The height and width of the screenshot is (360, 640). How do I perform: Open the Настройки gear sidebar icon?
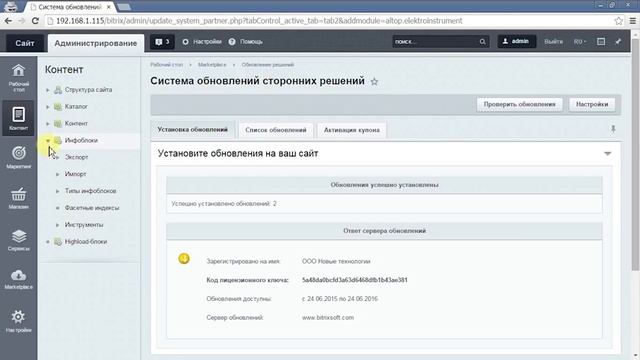18,321
